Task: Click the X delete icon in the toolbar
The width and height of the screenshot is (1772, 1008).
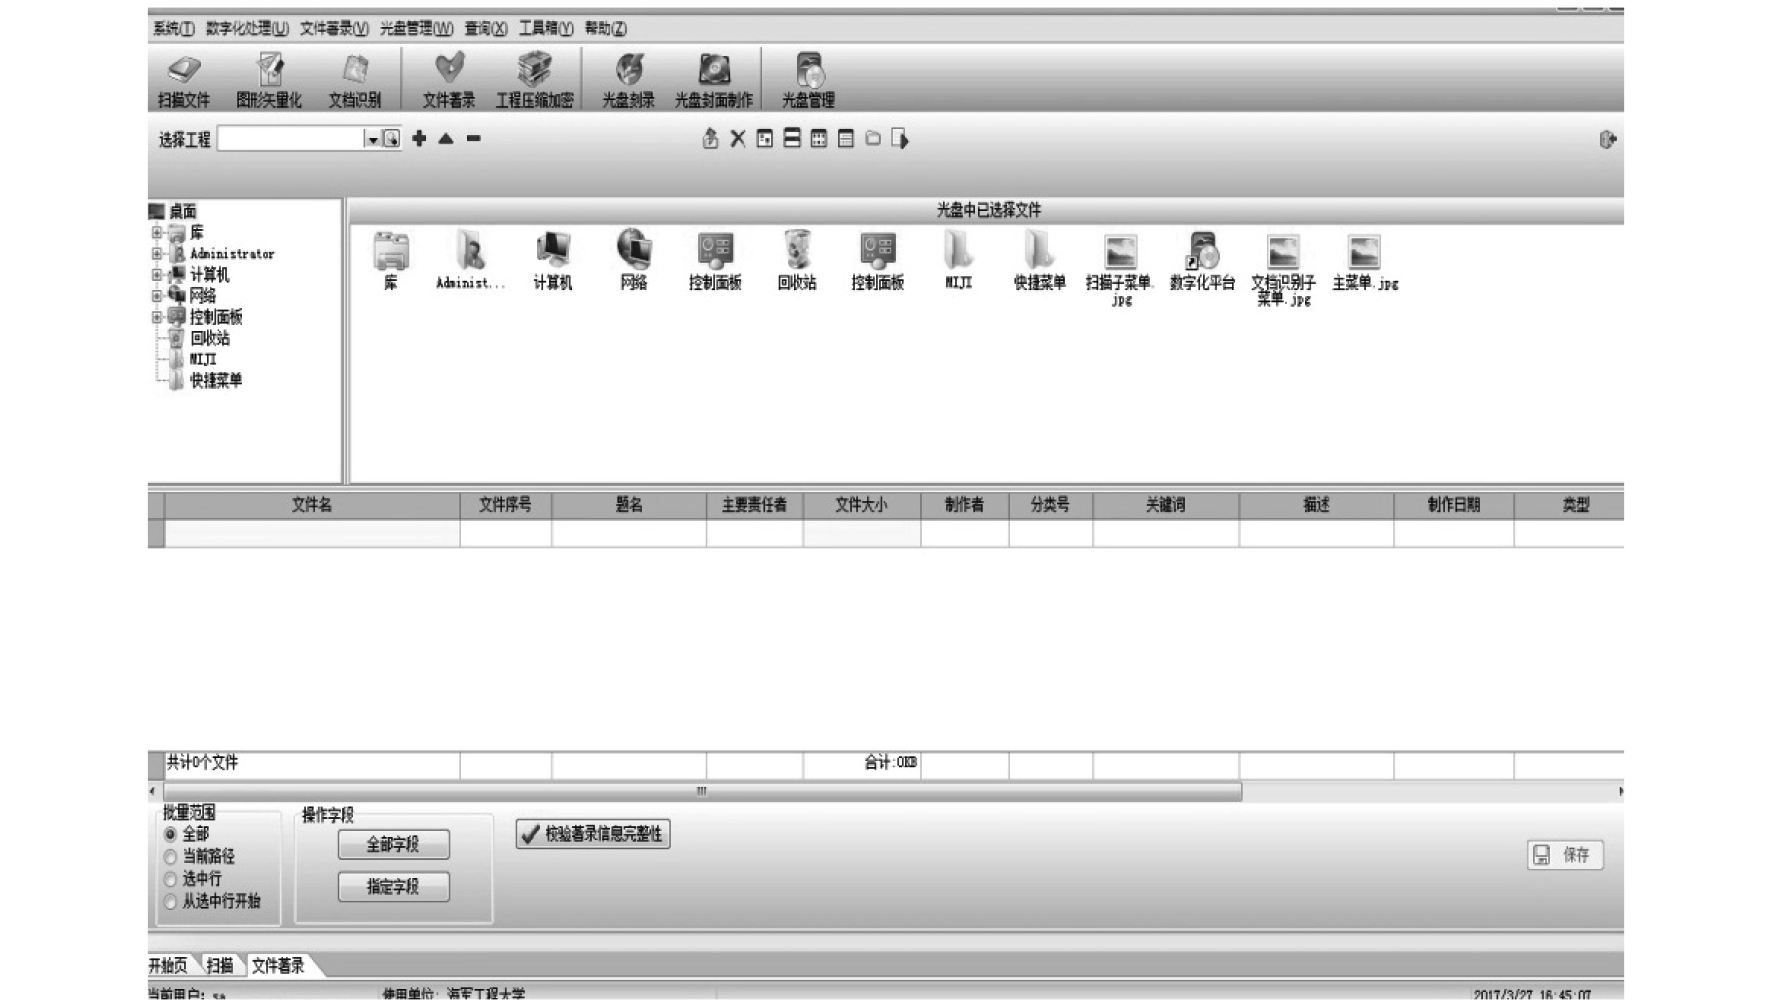Action: tap(738, 139)
